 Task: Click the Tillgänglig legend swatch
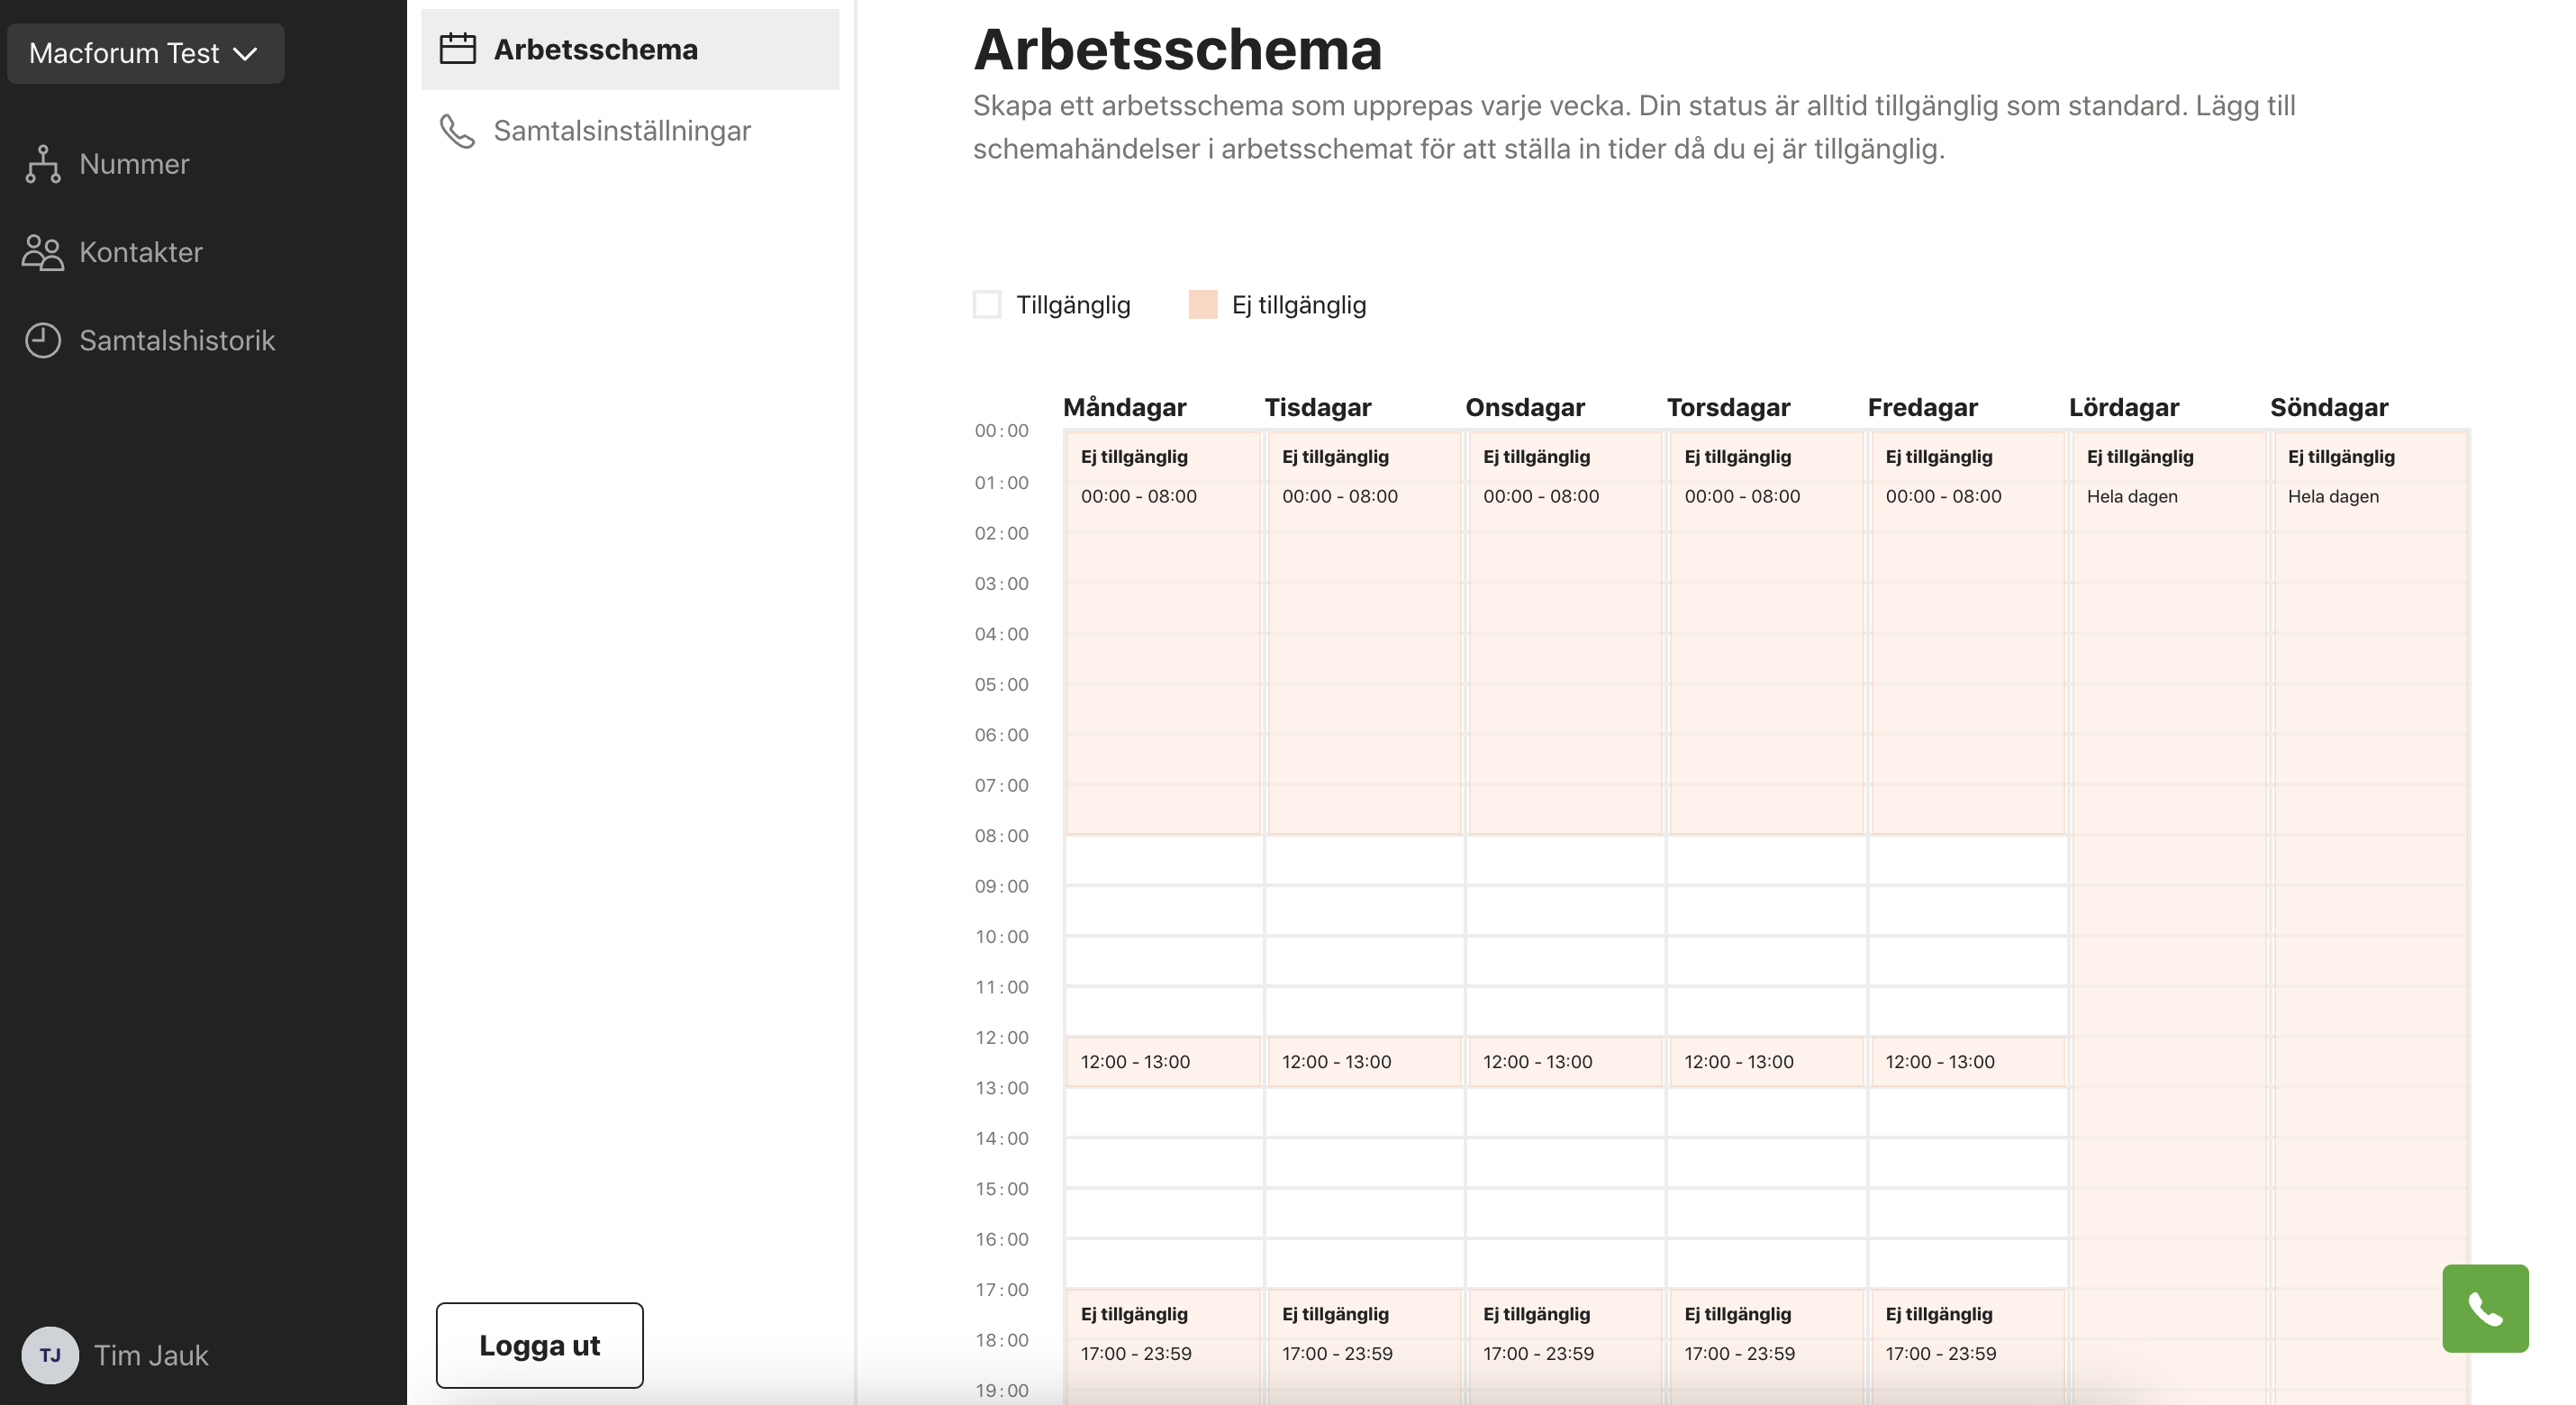click(x=987, y=304)
